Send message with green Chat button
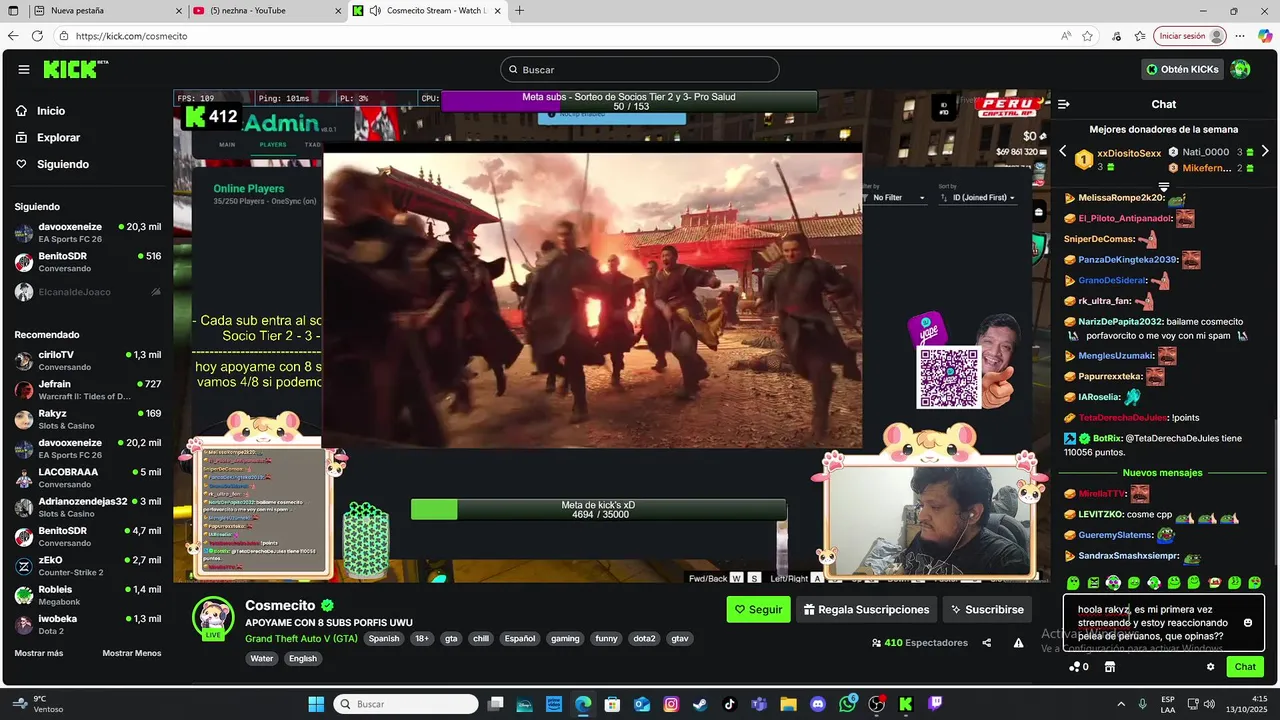1280x720 pixels. (1245, 667)
